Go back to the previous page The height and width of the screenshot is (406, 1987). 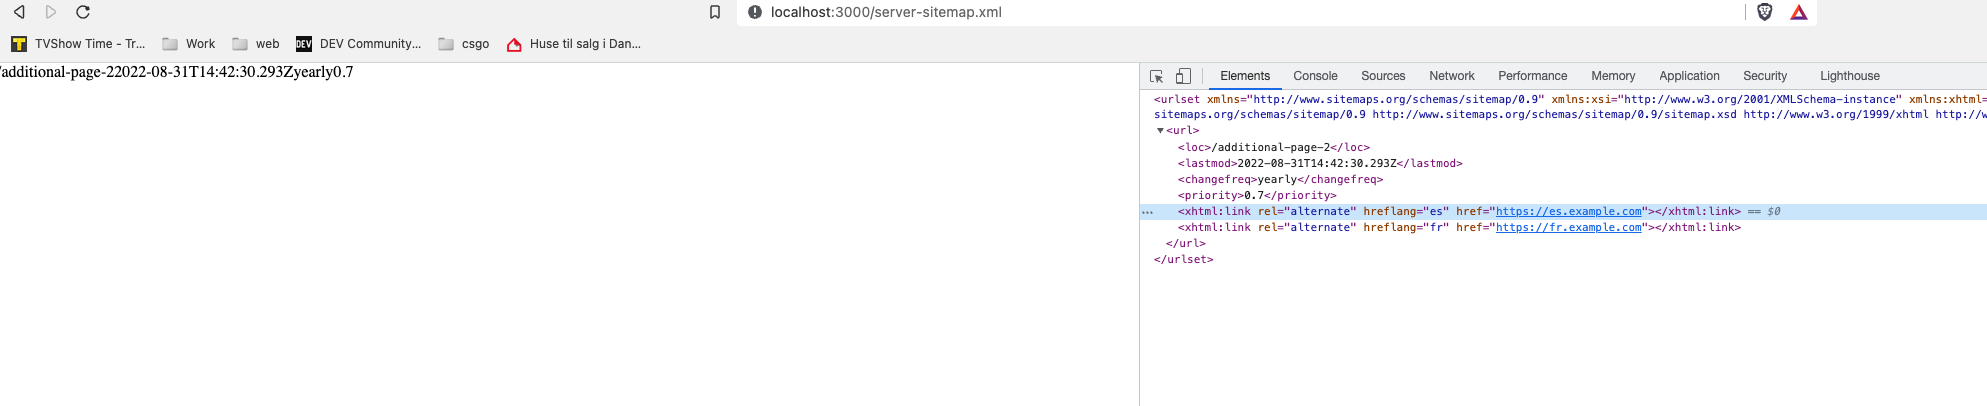[x=19, y=12]
